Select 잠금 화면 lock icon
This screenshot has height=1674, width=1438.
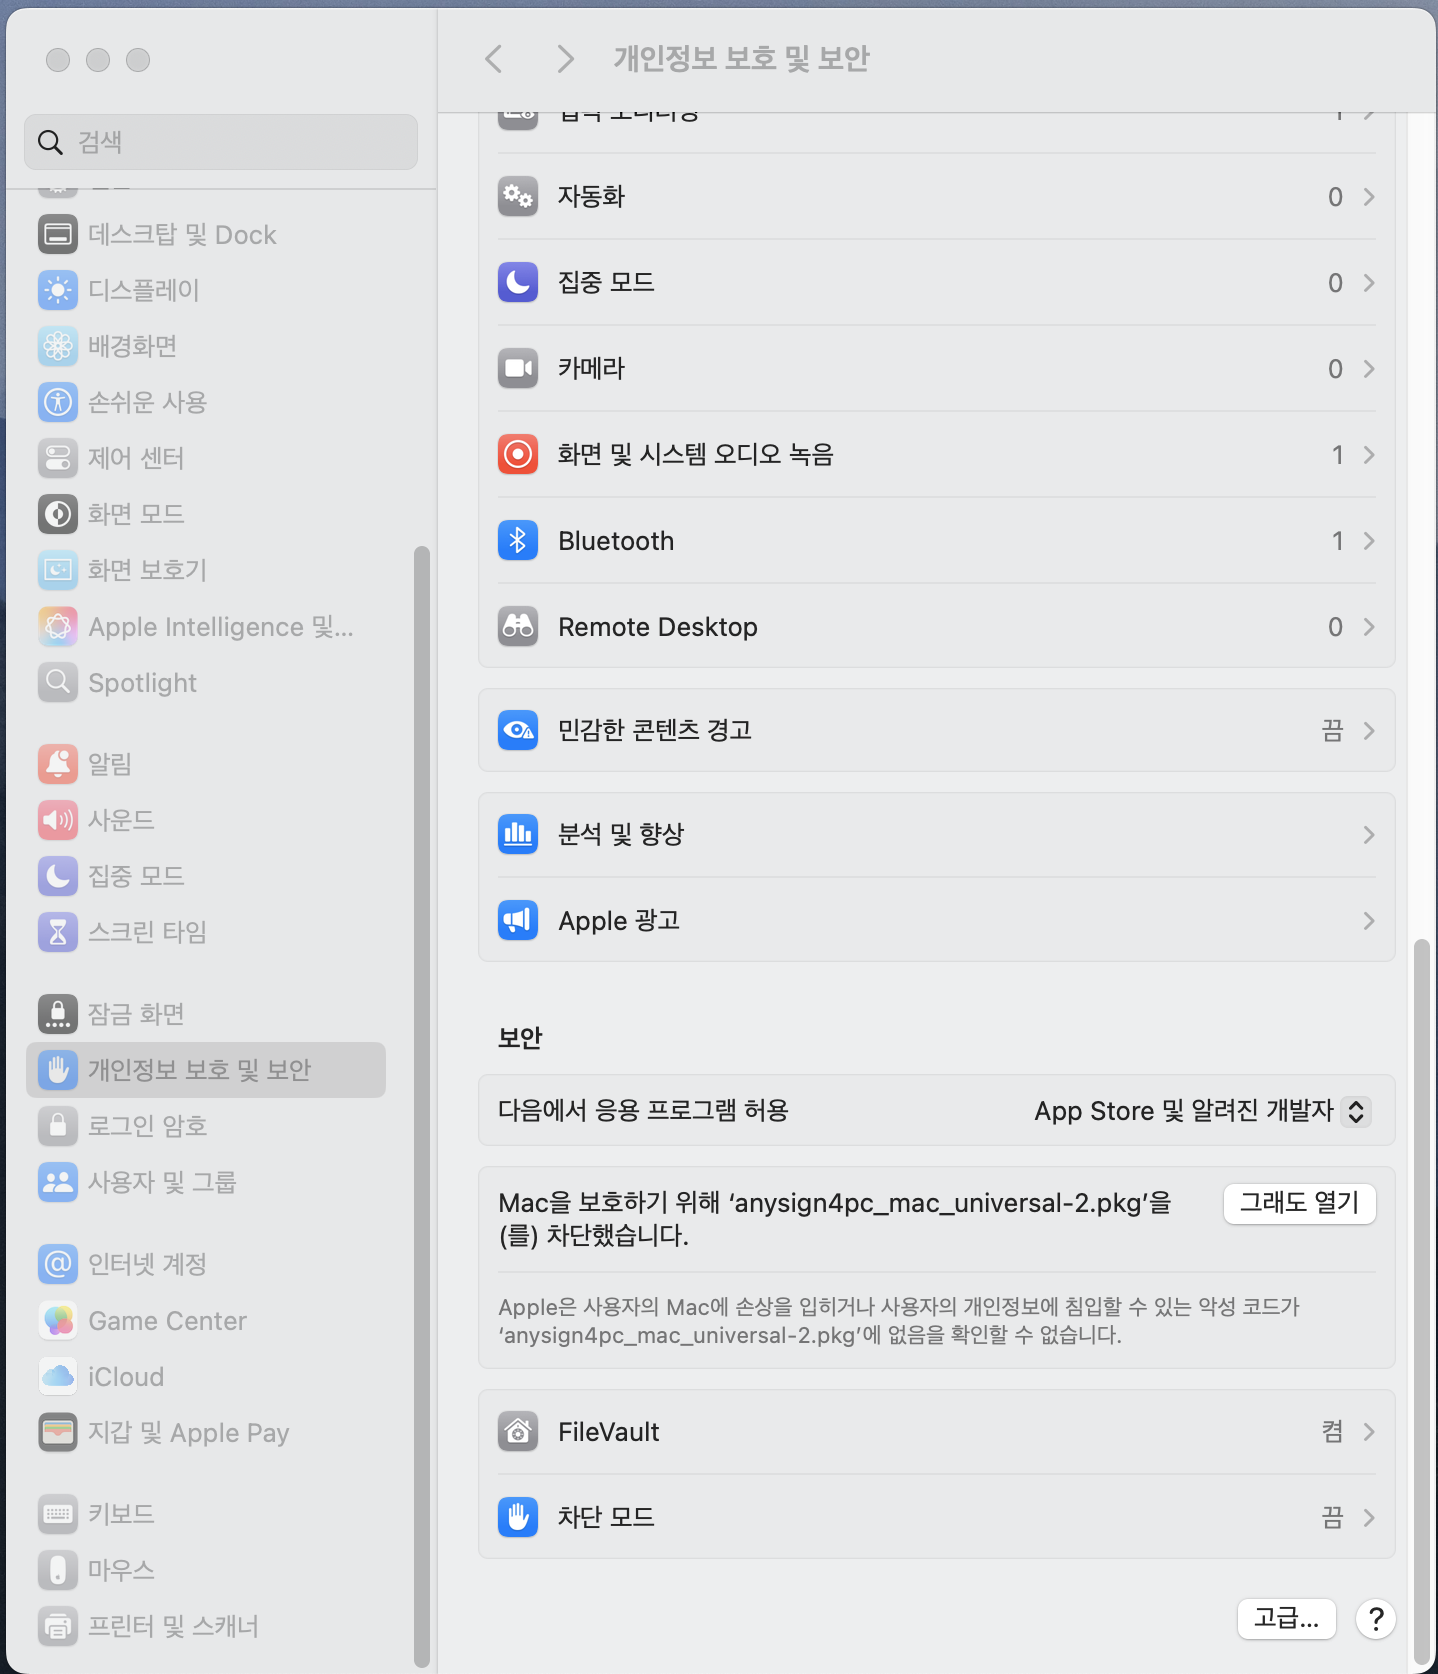[58, 1015]
